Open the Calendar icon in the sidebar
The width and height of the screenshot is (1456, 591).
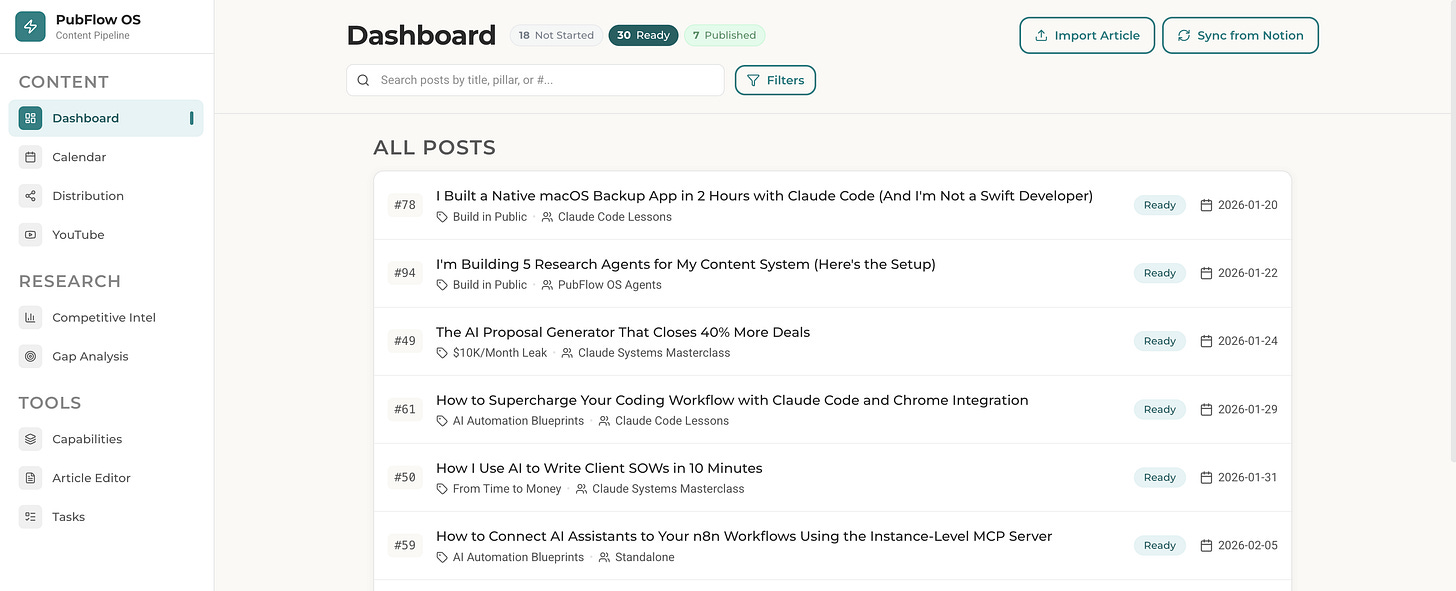33,157
